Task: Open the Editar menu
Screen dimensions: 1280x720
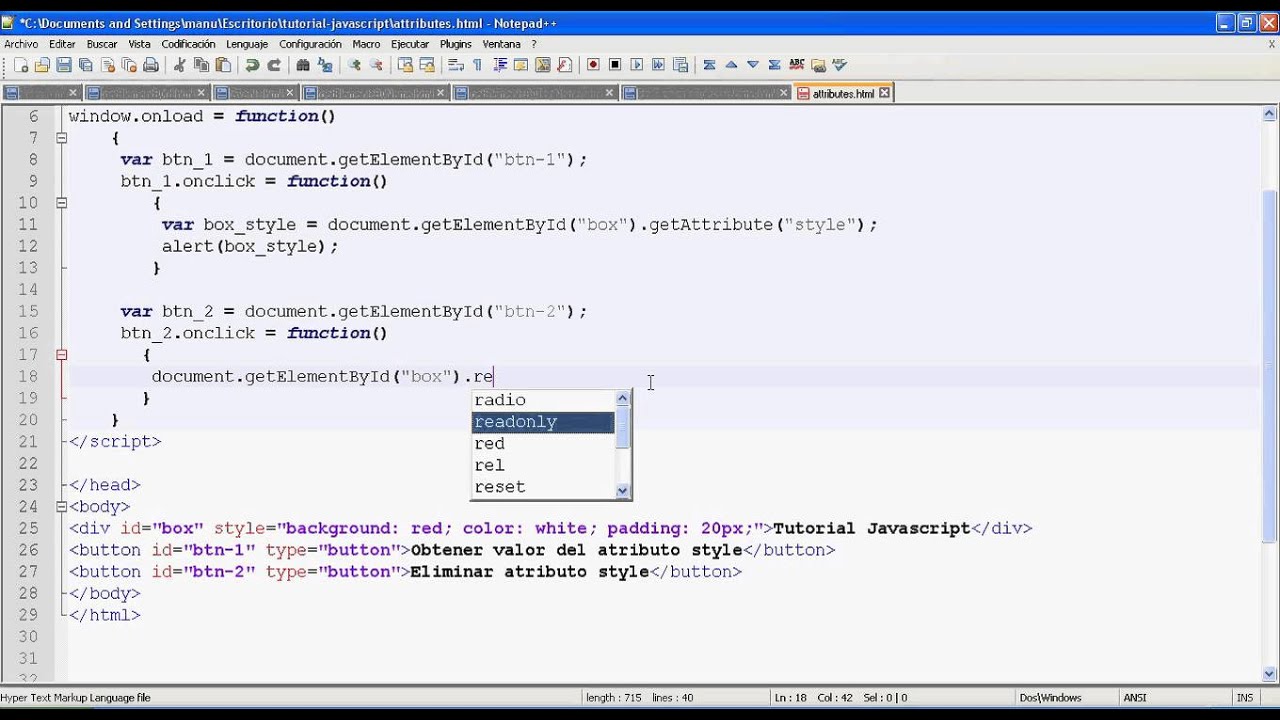Action: click(x=62, y=44)
